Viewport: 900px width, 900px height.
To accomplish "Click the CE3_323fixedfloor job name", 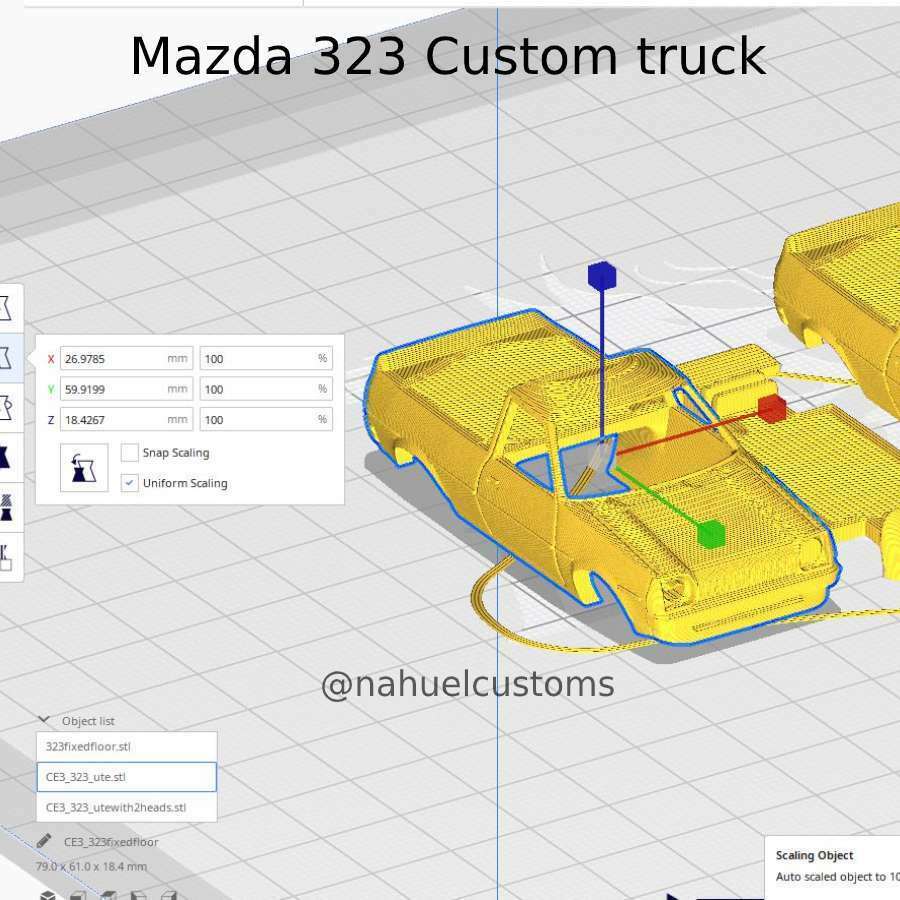I will pos(111,841).
